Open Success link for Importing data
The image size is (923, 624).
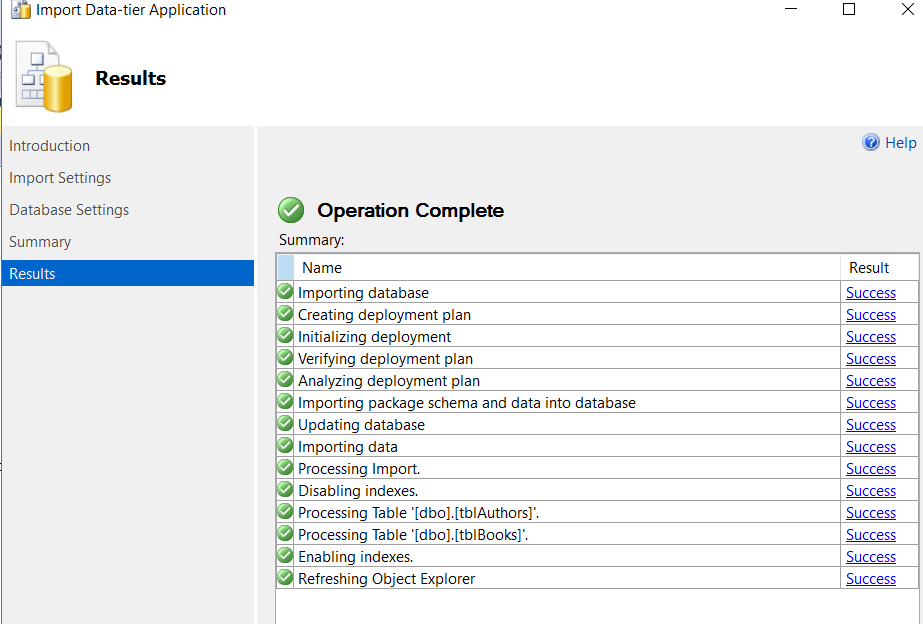coord(870,447)
